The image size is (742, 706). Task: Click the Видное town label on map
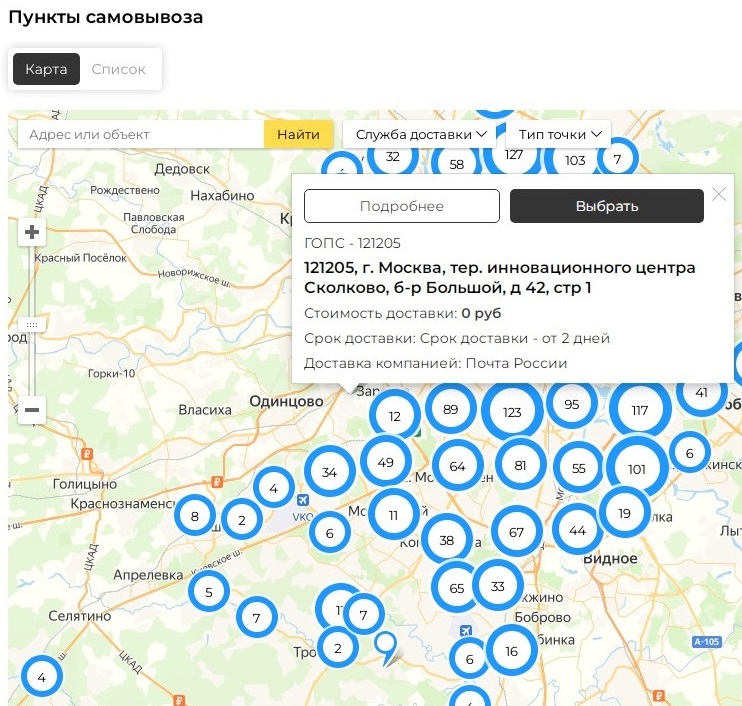click(610, 558)
